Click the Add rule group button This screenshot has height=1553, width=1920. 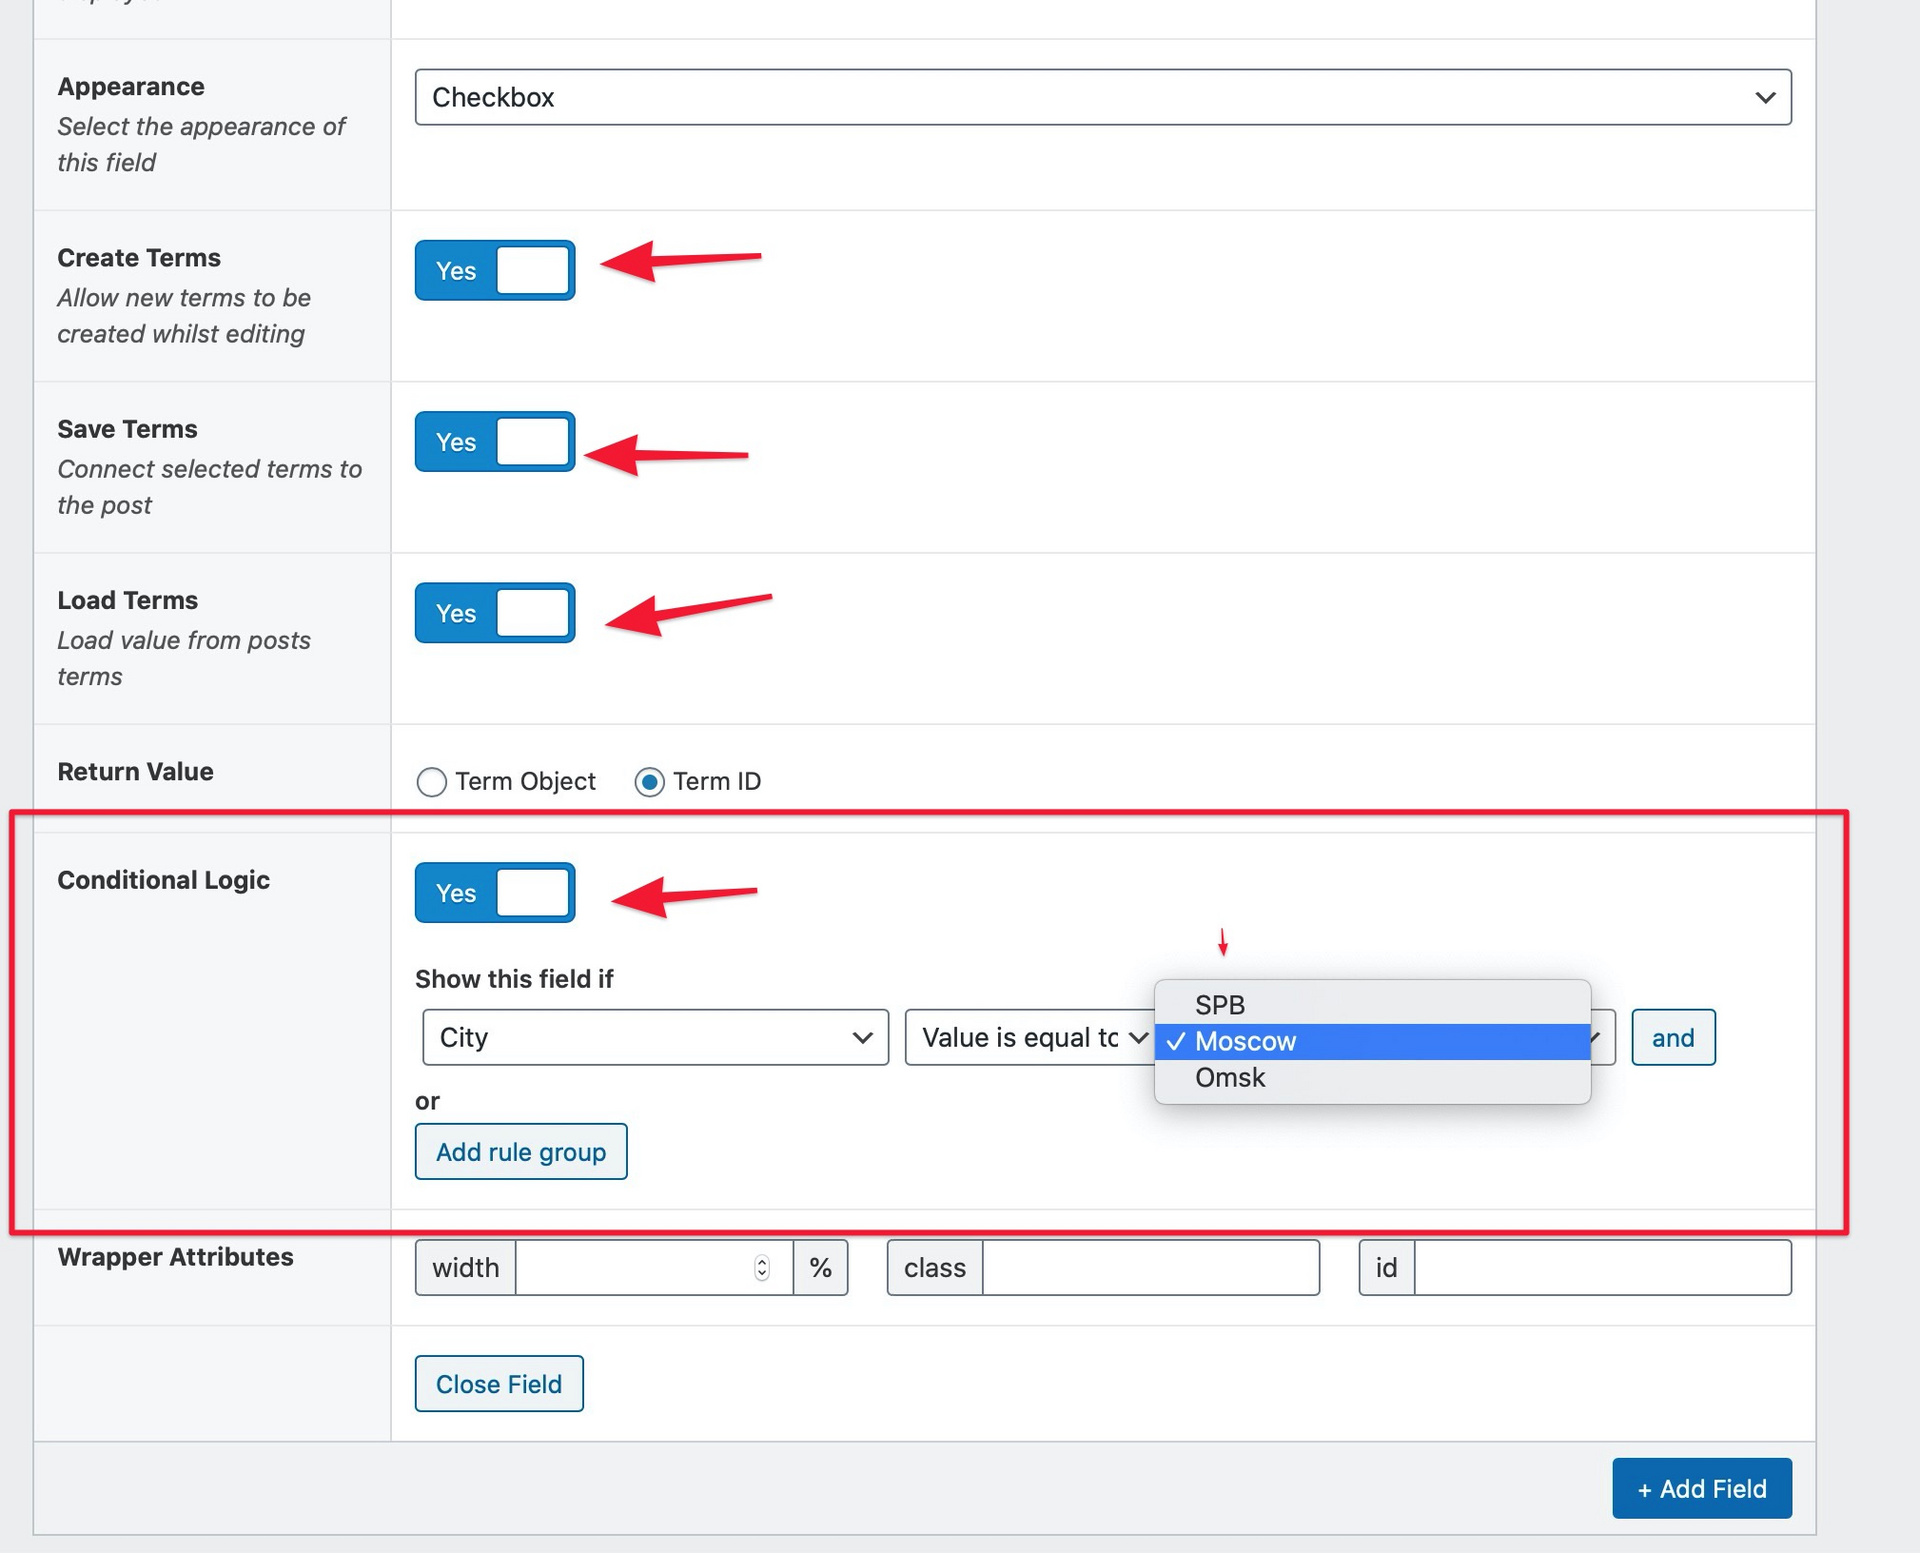click(x=521, y=1151)
